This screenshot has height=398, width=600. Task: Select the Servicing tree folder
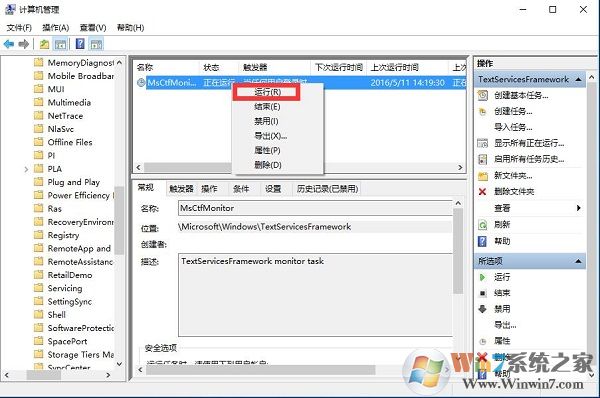pyautogui.click(x=65, y=288)
